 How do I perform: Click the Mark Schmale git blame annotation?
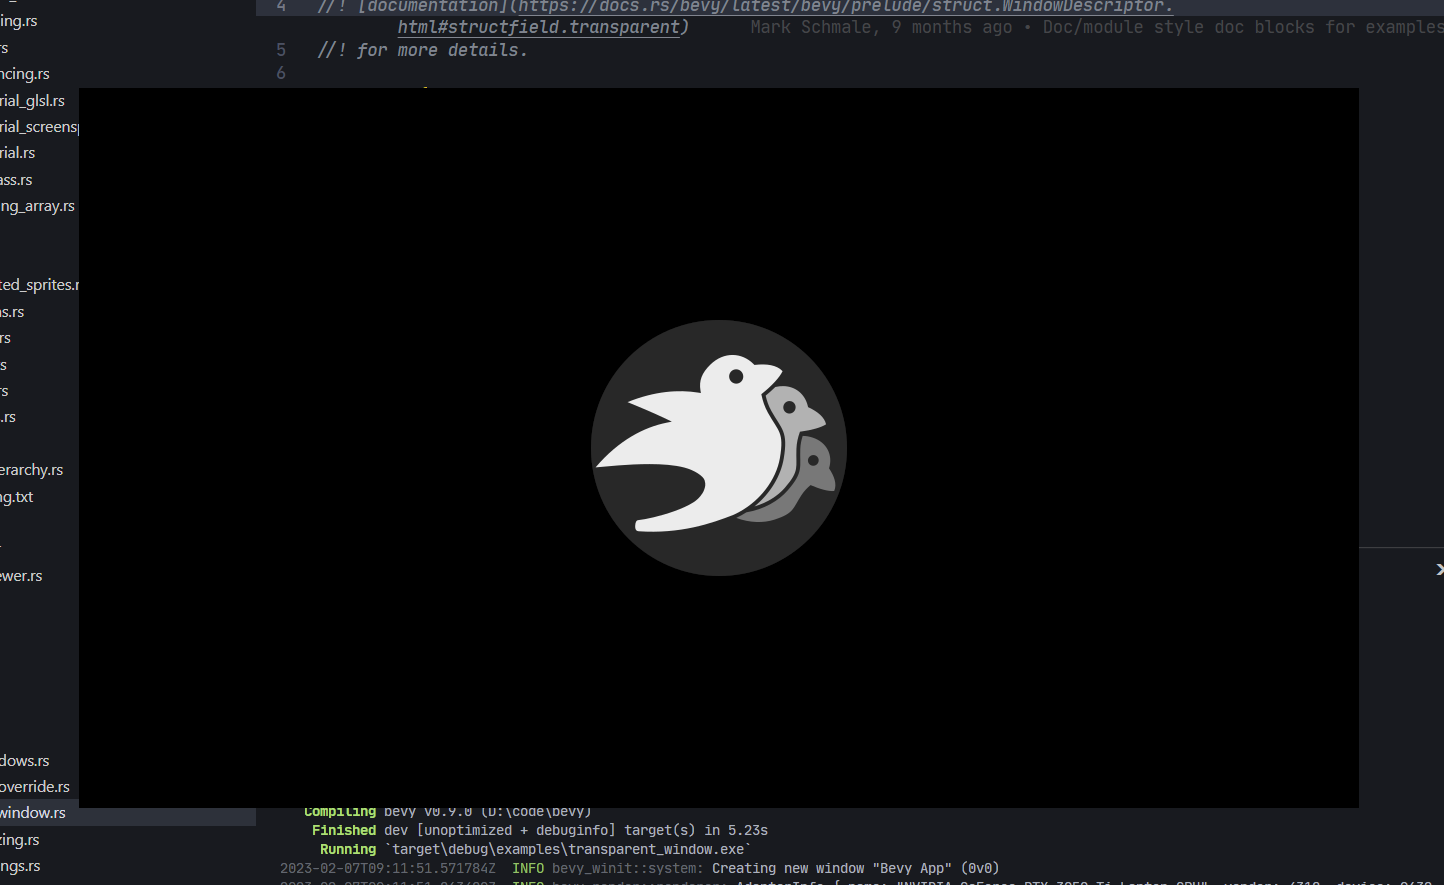tap(1097, 27)
